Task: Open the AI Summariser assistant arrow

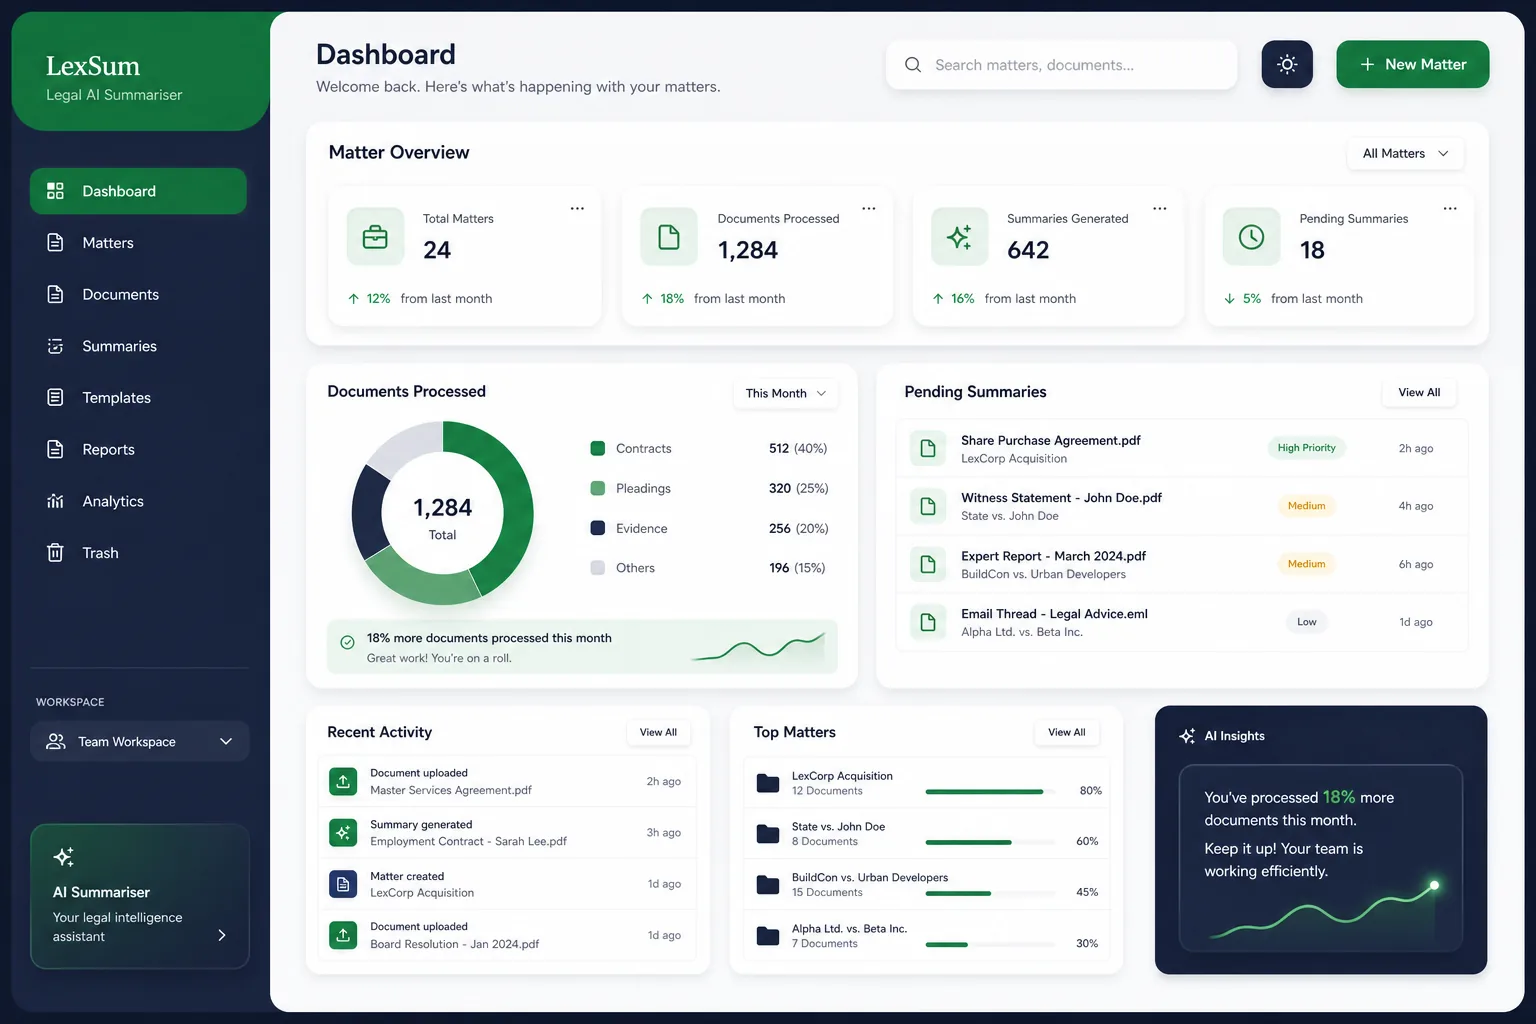Action: 222,935
